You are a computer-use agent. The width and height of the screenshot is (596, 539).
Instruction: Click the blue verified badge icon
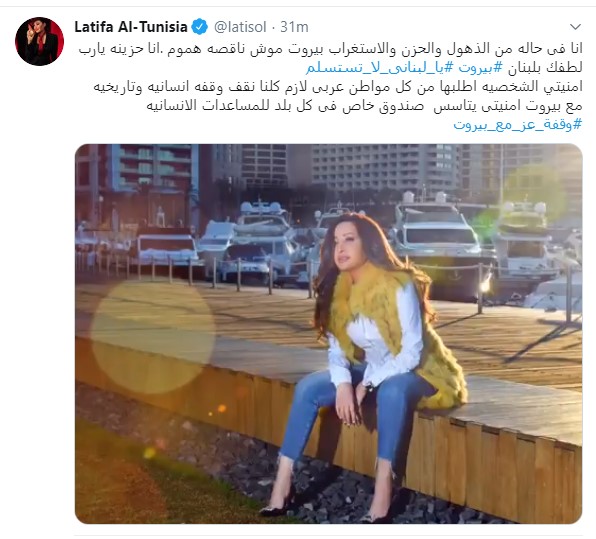click(200, 27)
